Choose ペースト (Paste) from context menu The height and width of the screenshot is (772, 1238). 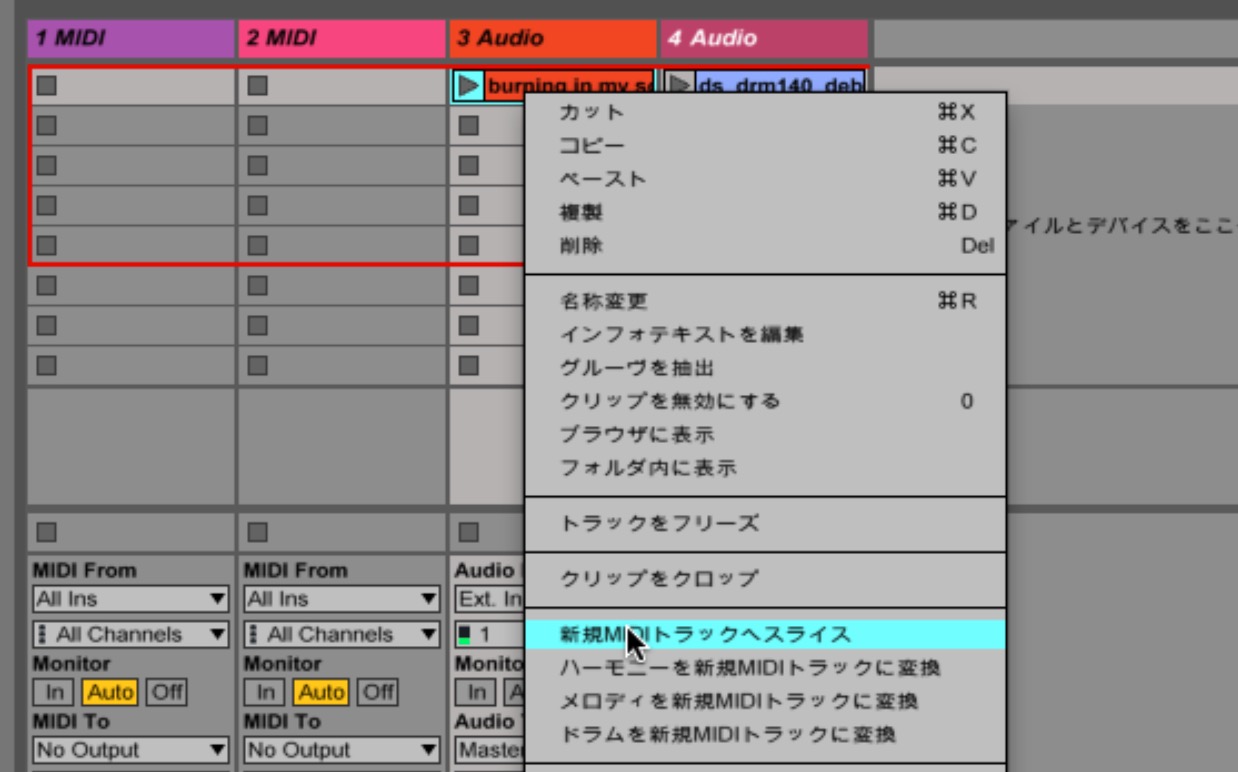766,179
